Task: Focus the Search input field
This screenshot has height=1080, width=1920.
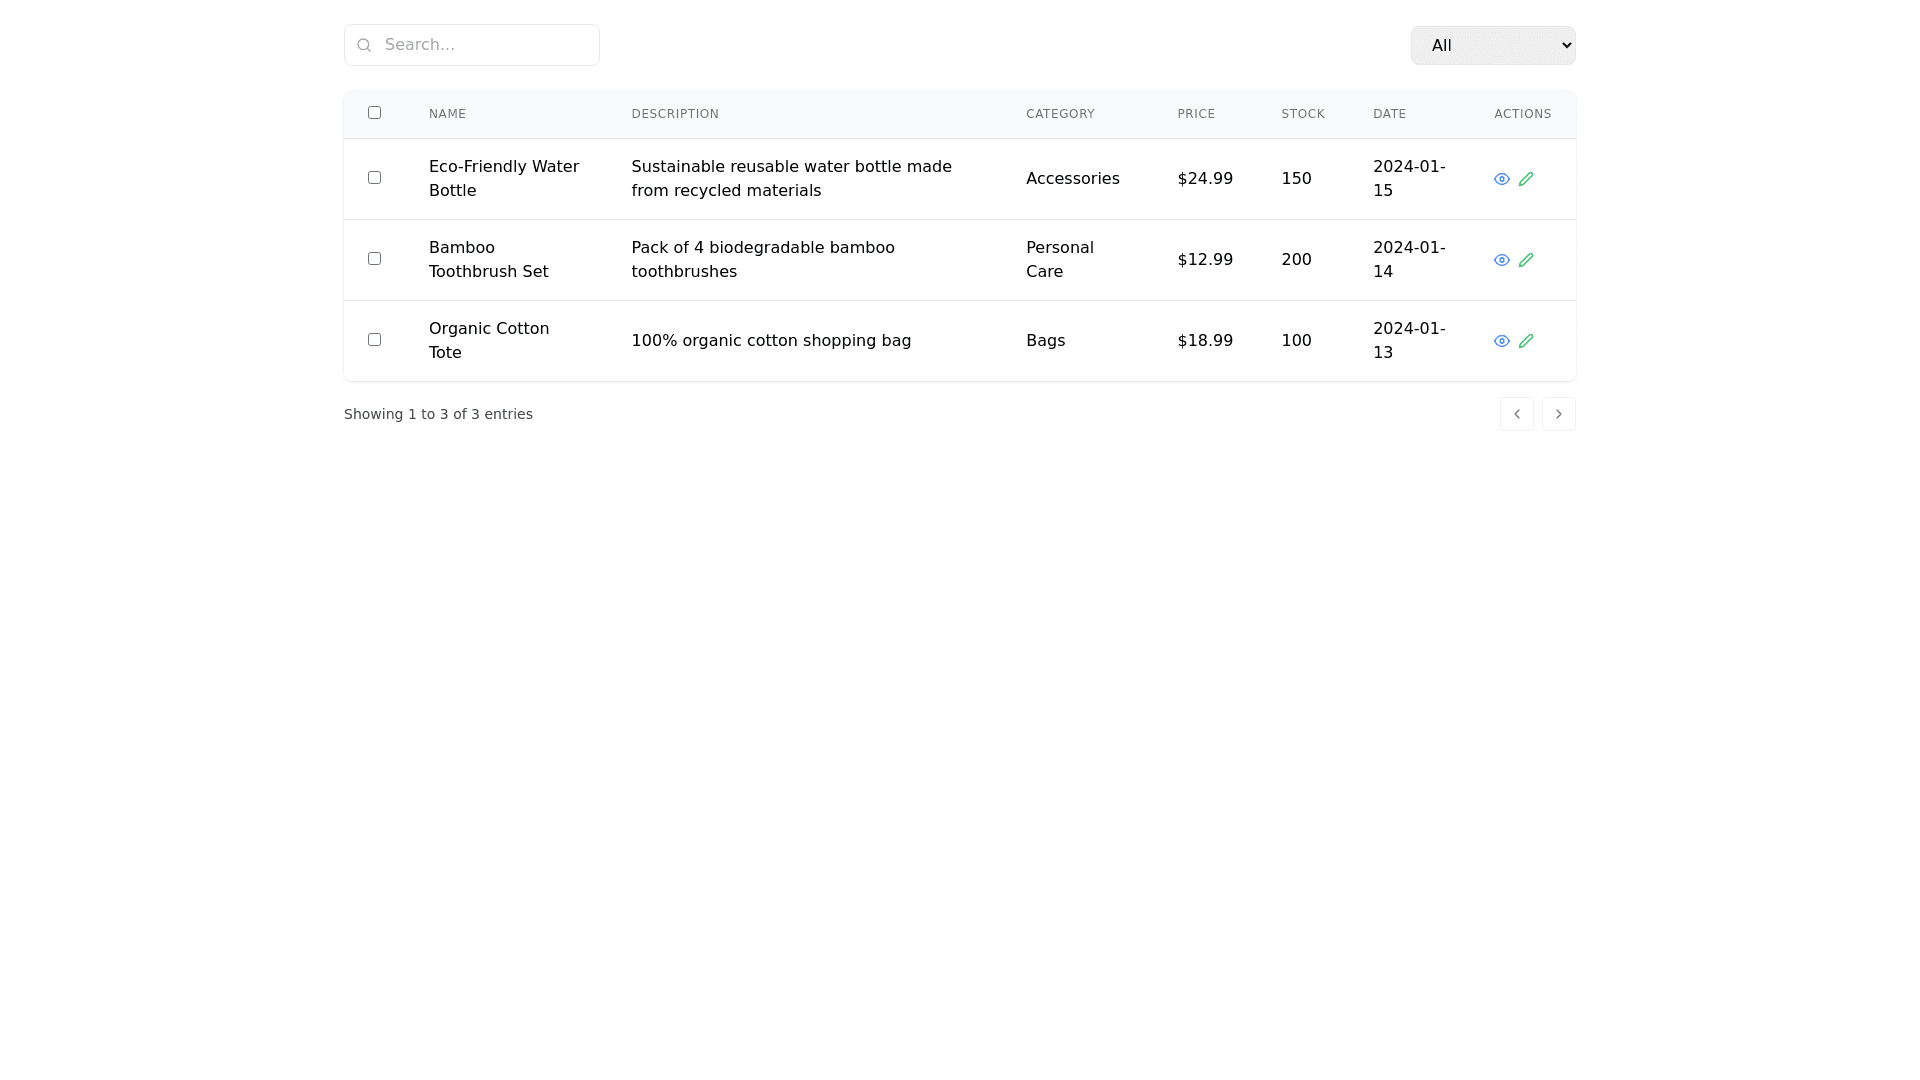Action: coord(485,45)
